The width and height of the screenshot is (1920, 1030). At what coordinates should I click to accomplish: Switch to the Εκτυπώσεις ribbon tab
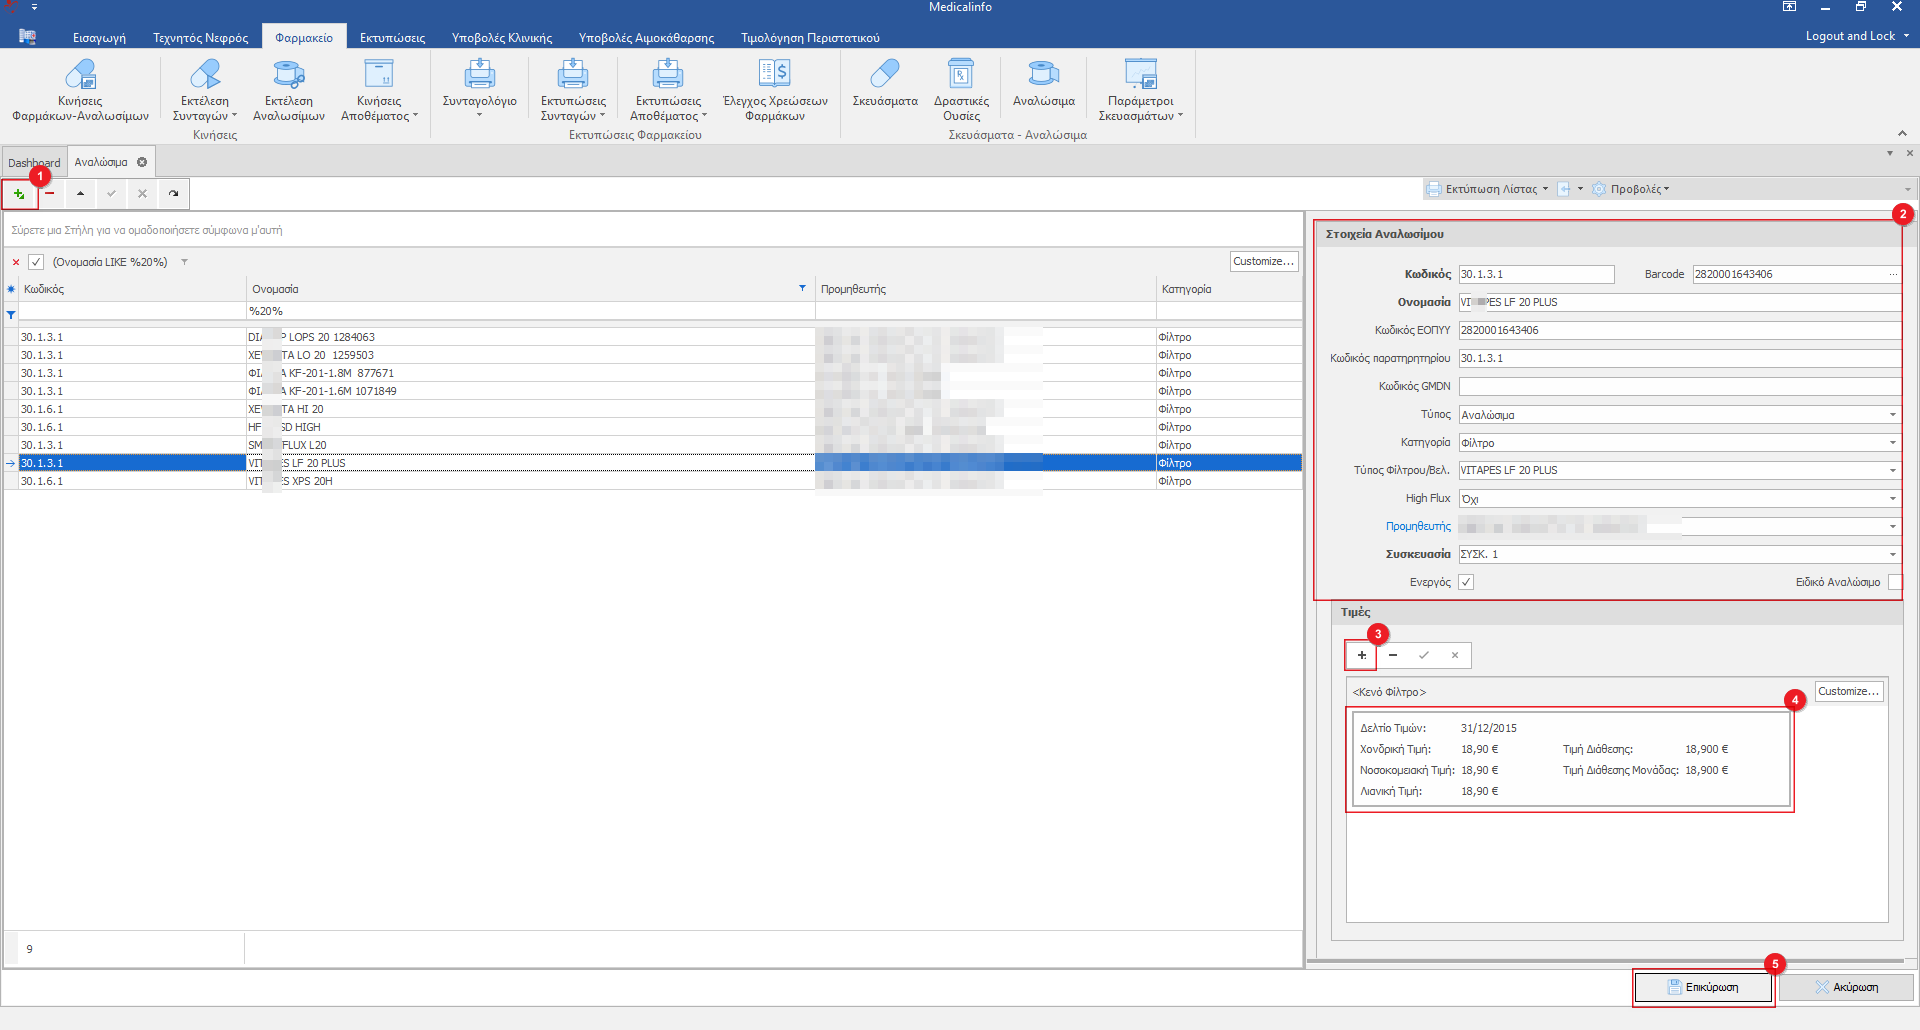392,38
